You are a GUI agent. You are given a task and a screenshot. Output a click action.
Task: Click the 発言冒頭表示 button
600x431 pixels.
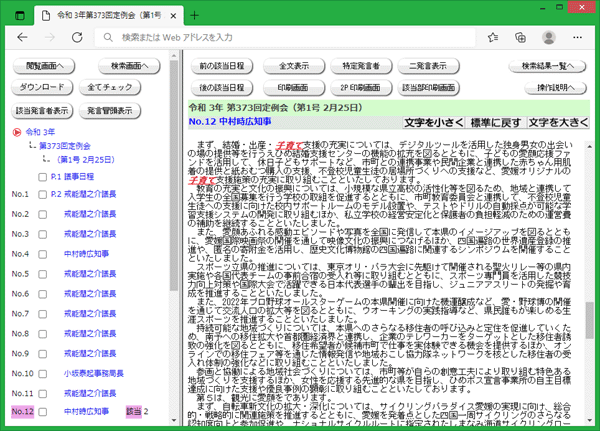[109, 111]
